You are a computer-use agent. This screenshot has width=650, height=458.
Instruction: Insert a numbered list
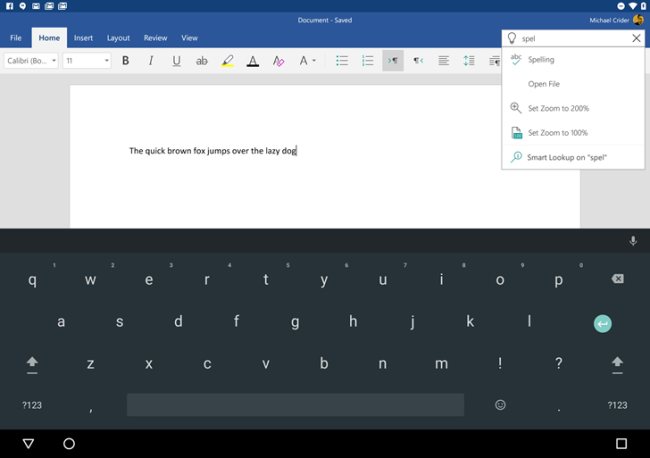tap(367, 61)
